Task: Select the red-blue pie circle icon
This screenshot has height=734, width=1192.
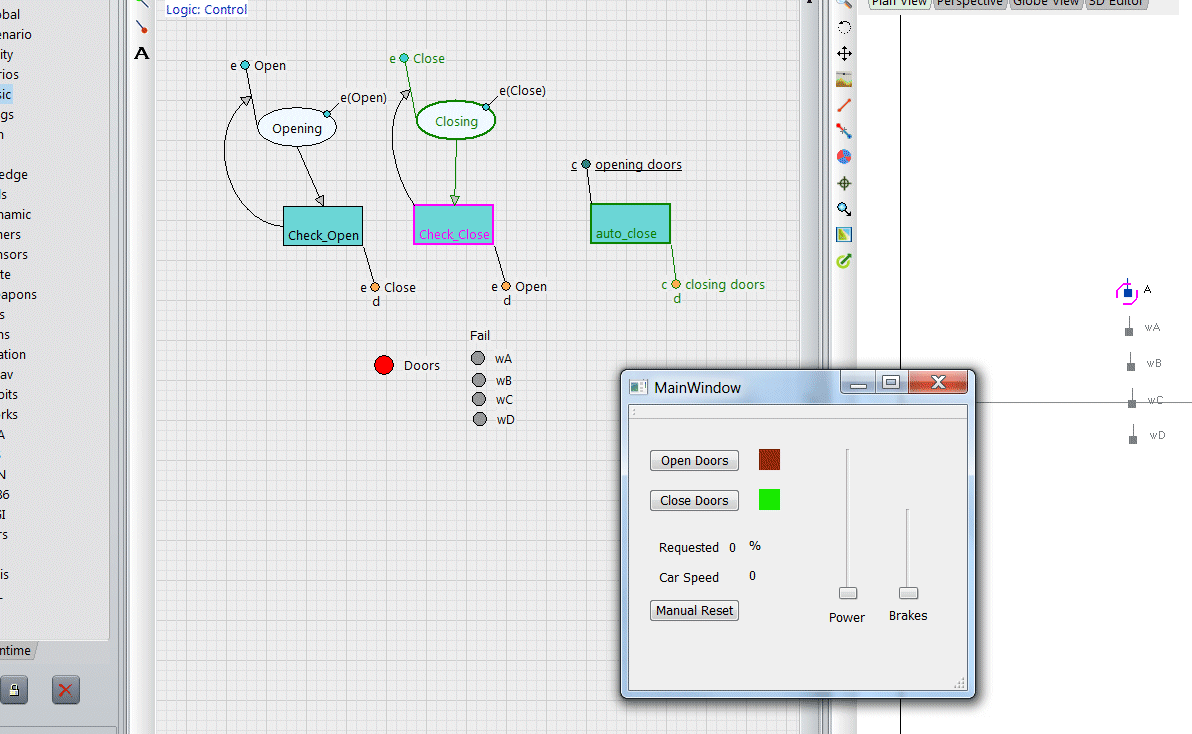Action: [x=844, y=157]
